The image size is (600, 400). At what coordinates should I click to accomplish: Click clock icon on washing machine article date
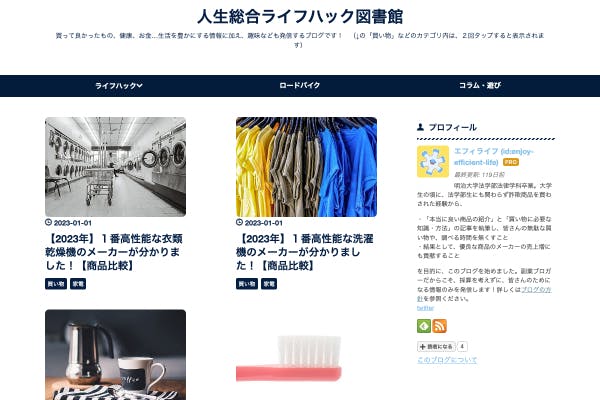pos(239,222)
